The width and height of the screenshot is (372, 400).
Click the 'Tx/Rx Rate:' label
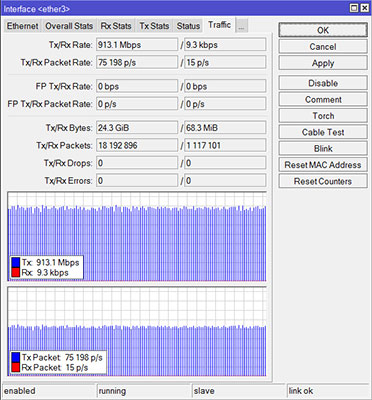[x=71, y=45]
